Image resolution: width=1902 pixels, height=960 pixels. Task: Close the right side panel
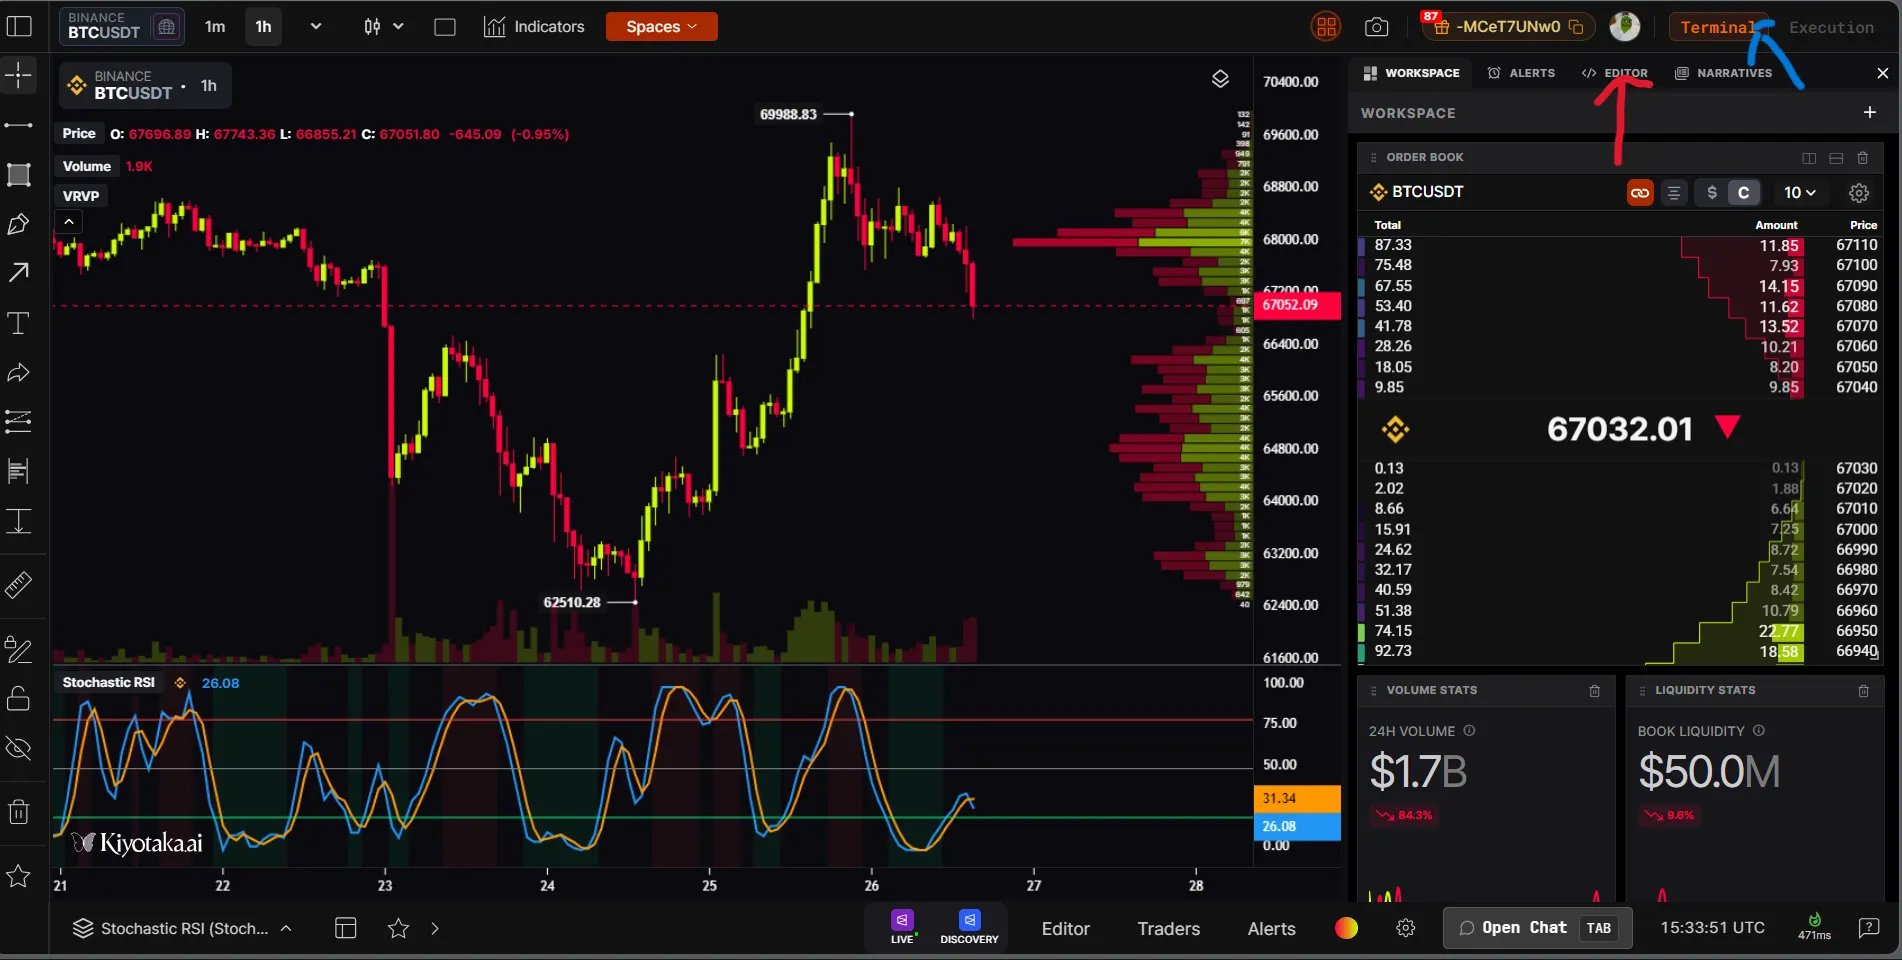(x=1882, y=73)
